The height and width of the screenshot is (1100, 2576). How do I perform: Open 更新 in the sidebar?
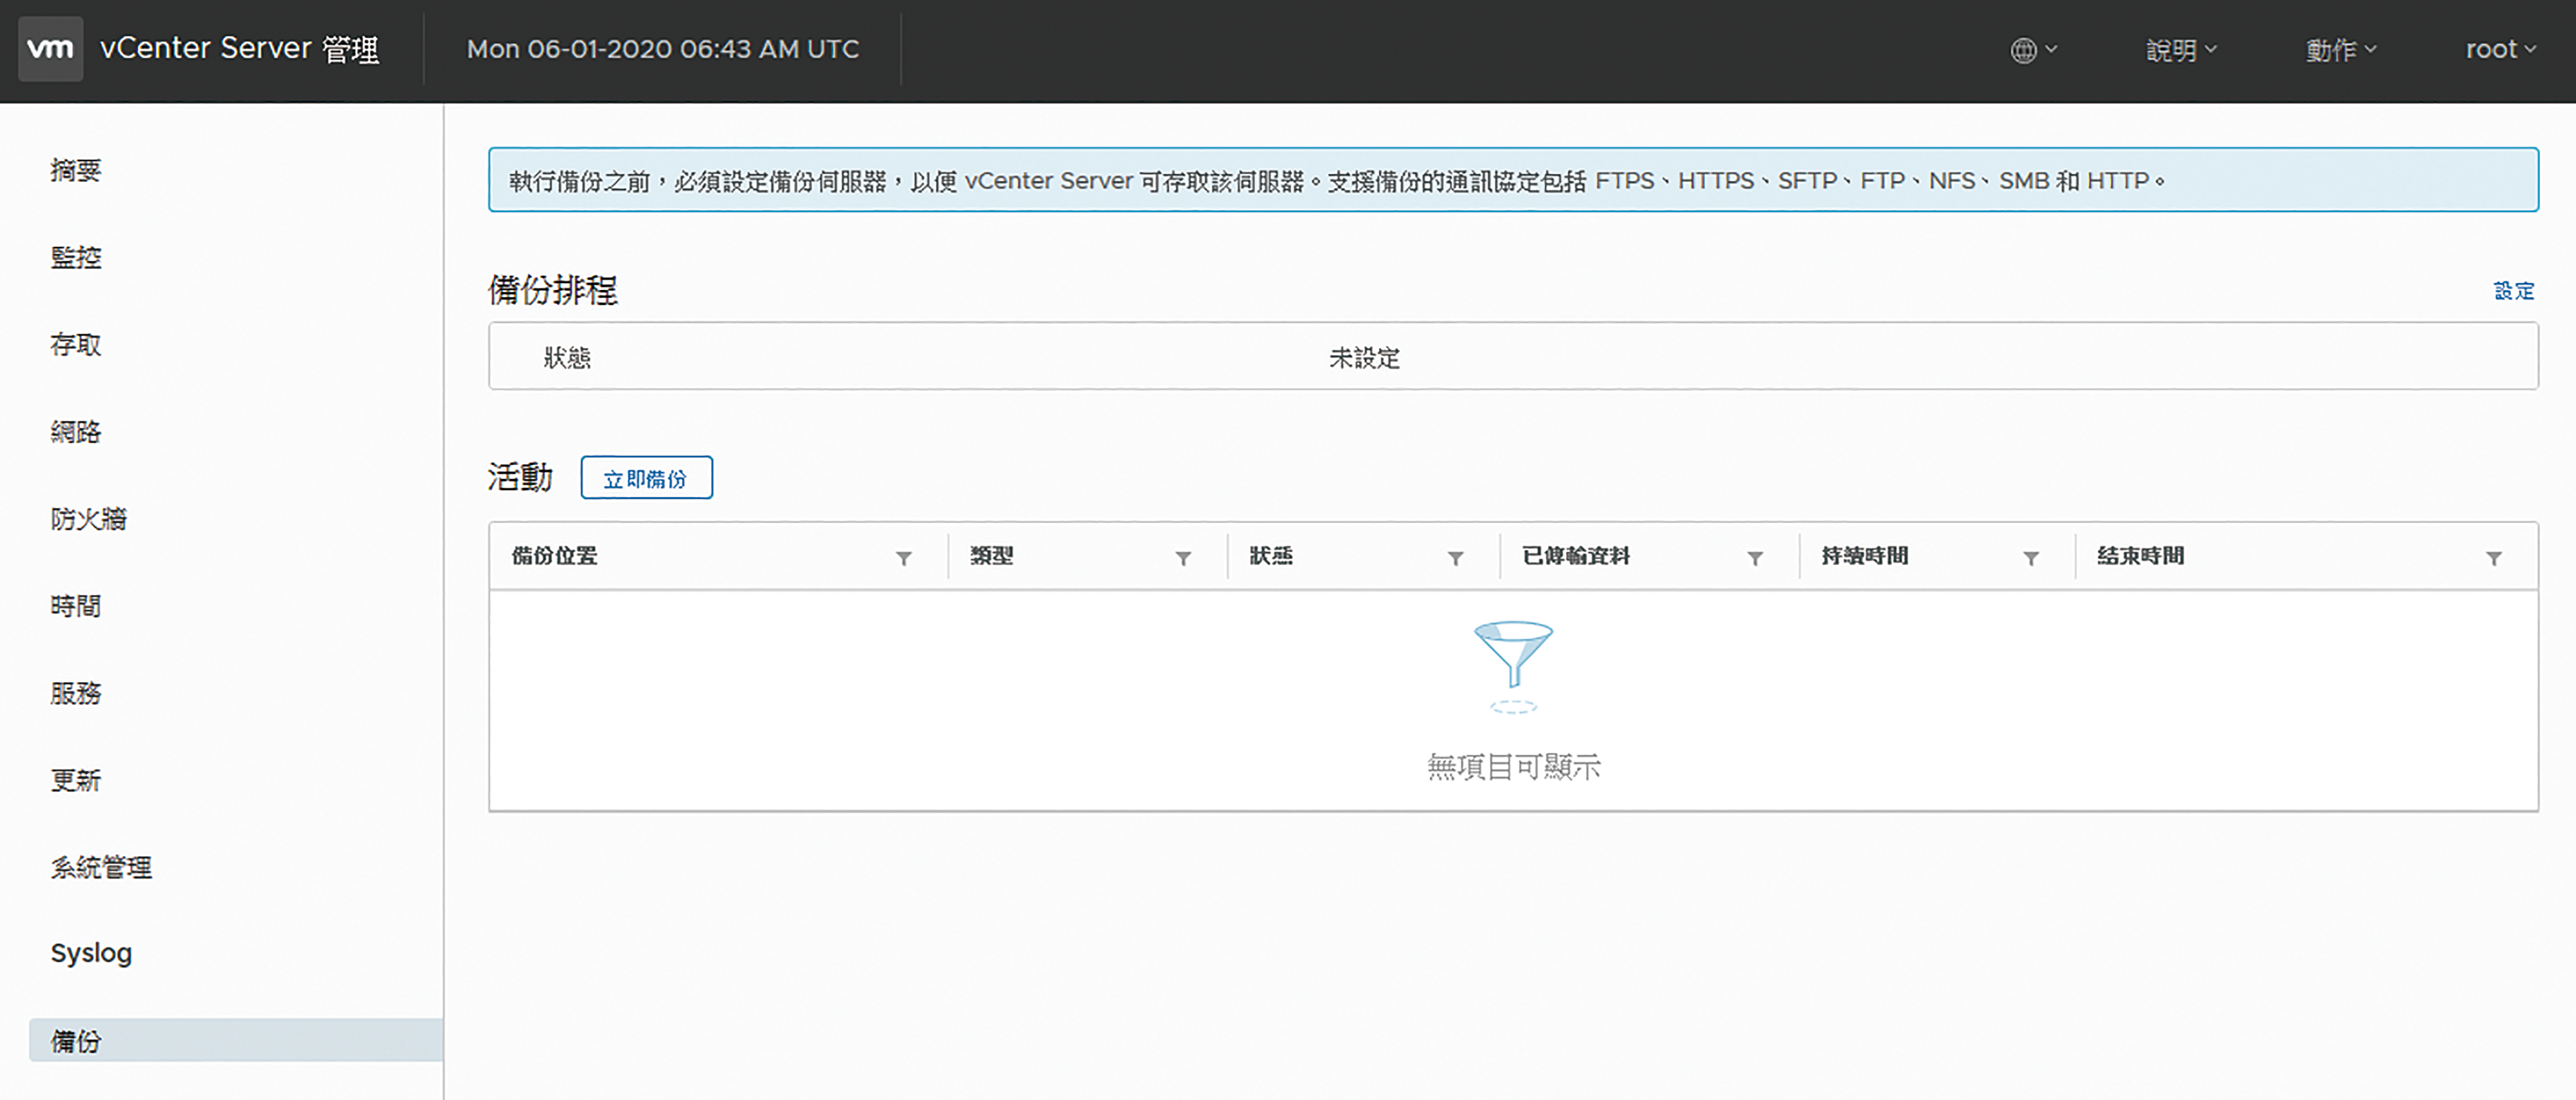tap(76, 779)
